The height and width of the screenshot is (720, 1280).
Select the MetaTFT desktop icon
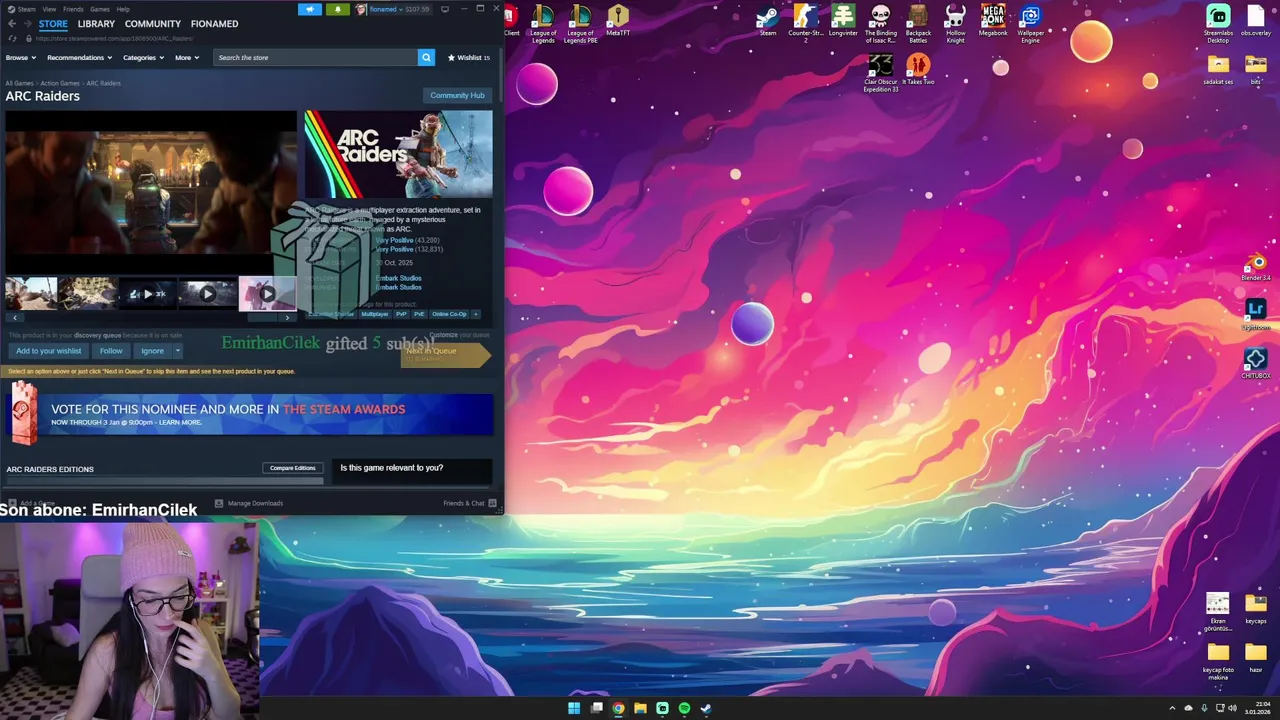pos(618,20)
